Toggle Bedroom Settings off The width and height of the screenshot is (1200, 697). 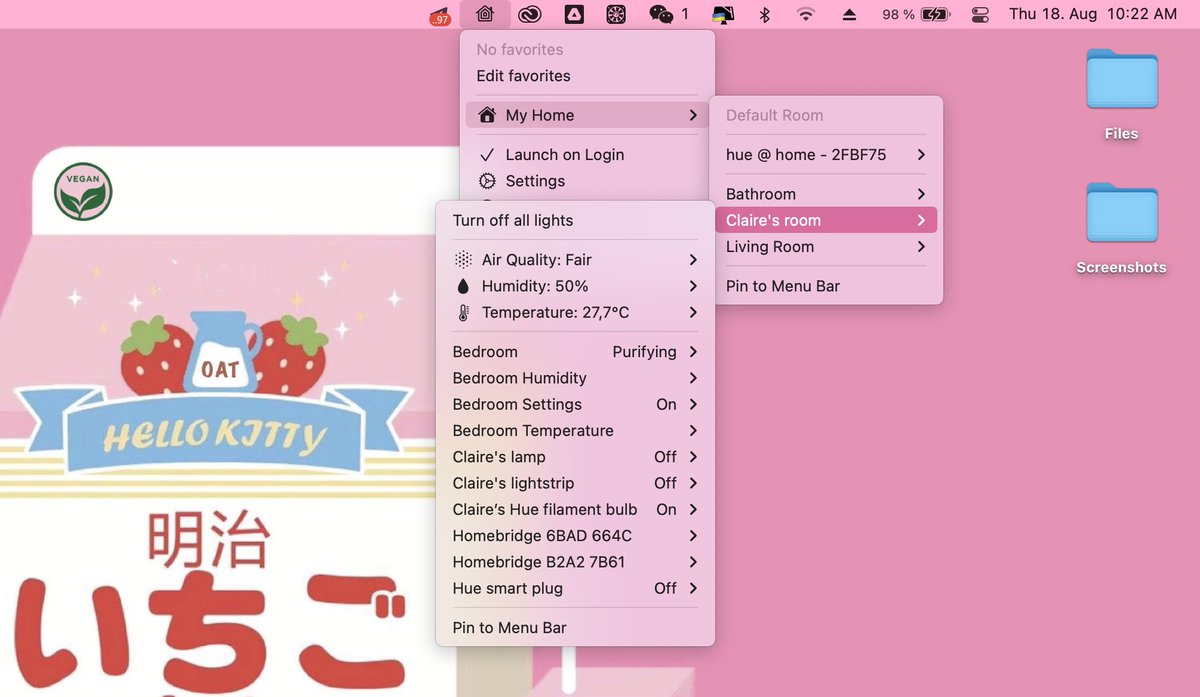pos(666,404)
